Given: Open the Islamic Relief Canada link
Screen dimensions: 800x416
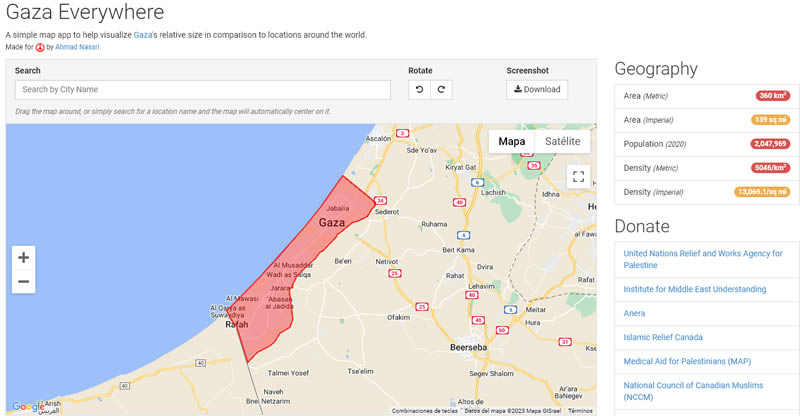Looking at the screenshot, I should pos(663,337).
